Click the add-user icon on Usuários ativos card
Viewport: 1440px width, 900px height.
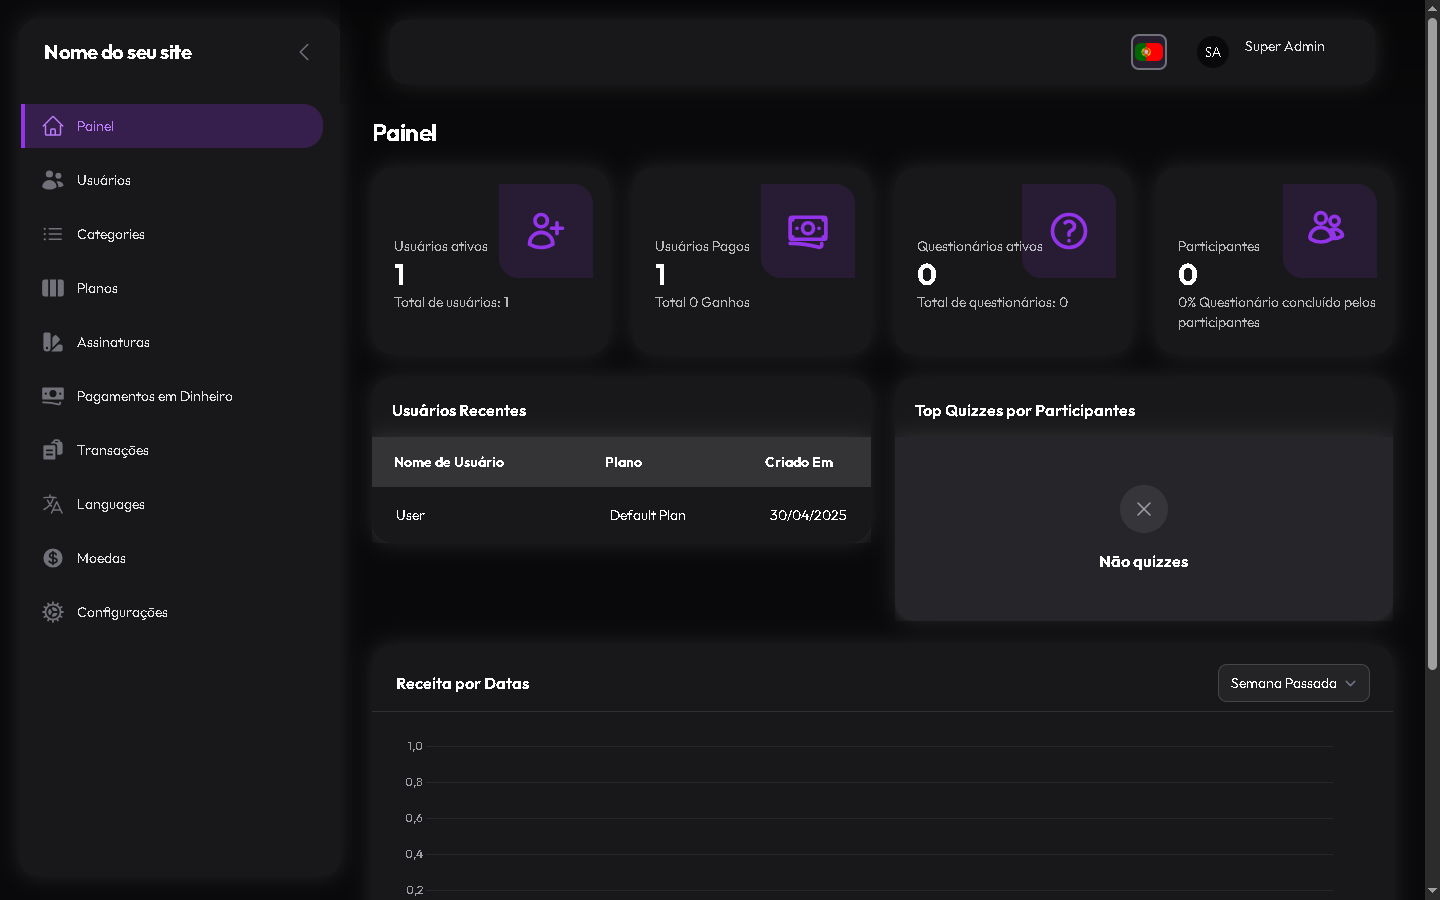pyautogui.click(x=546, y=231)
